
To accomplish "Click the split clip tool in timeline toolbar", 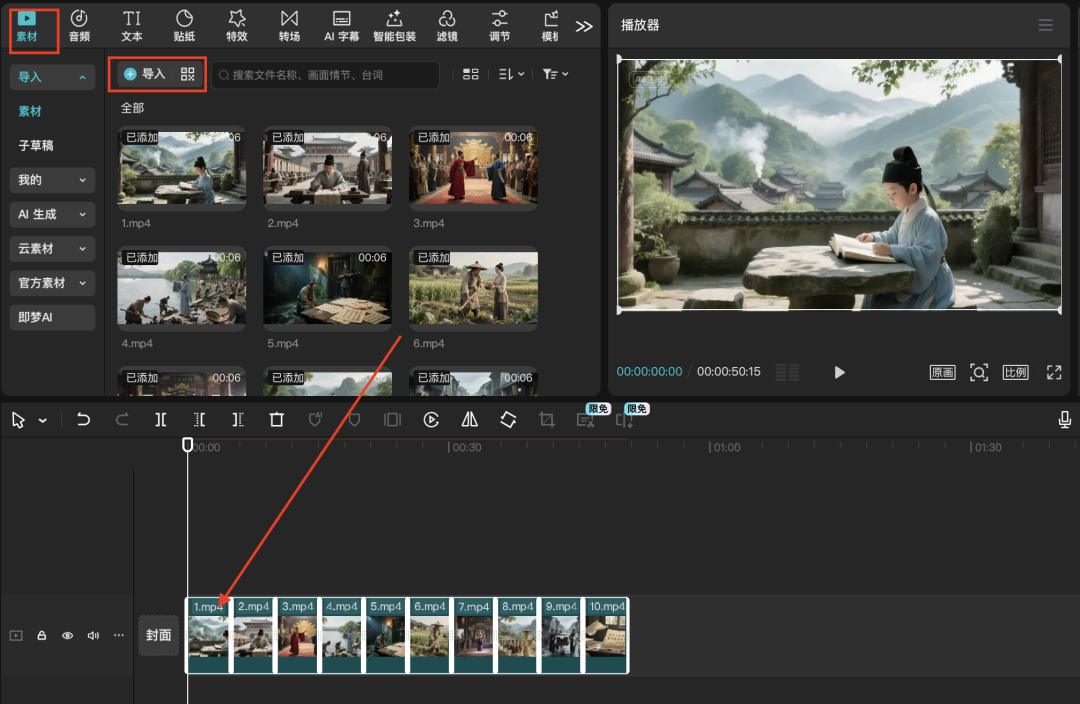I will (x=161, y=420).
